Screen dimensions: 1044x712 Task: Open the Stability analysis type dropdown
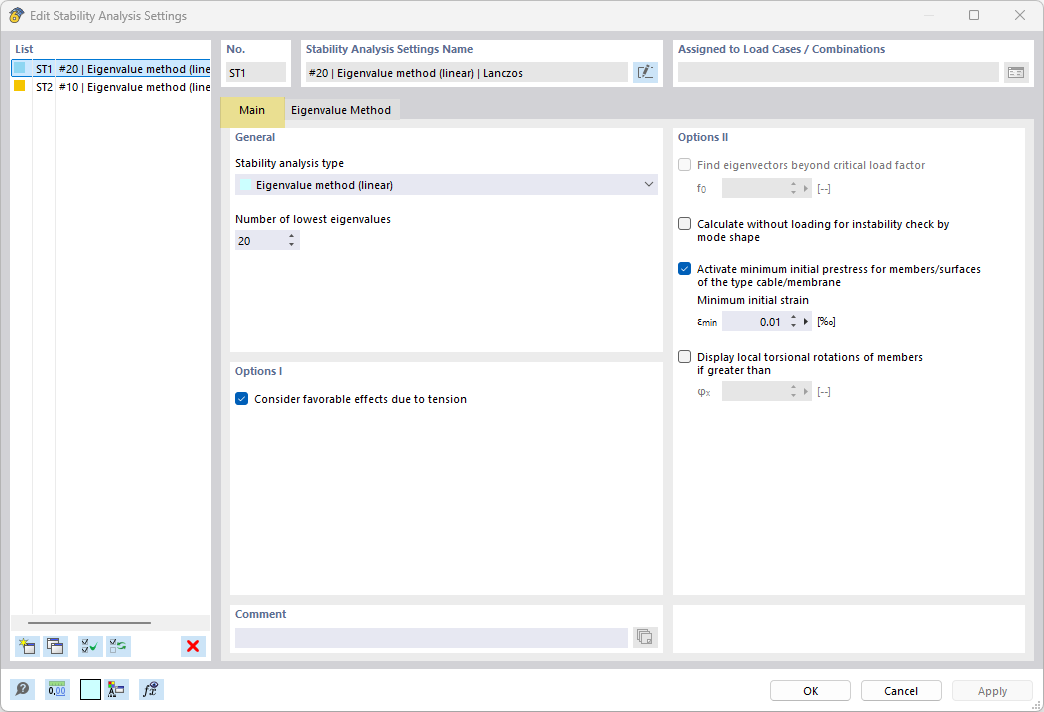[x=446, y=185]
